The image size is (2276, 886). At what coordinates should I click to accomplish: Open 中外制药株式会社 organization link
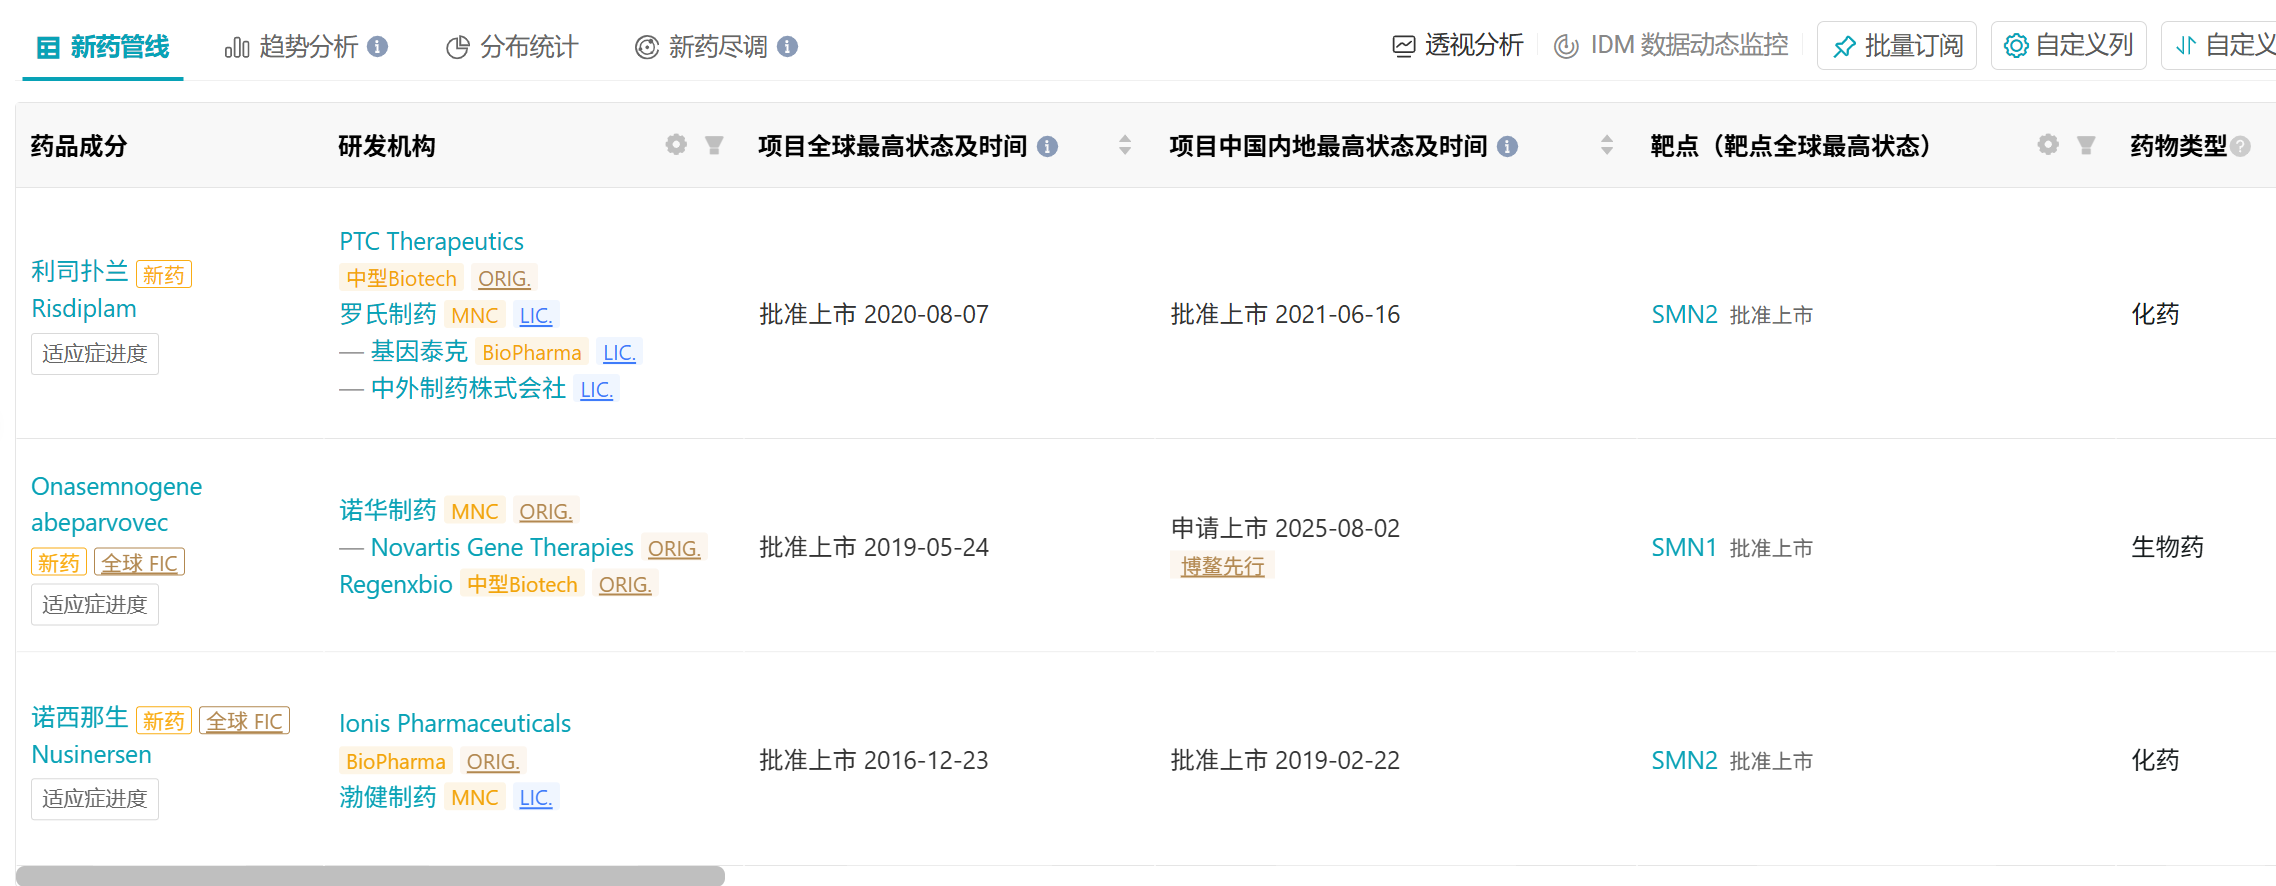tap(468, 389)
